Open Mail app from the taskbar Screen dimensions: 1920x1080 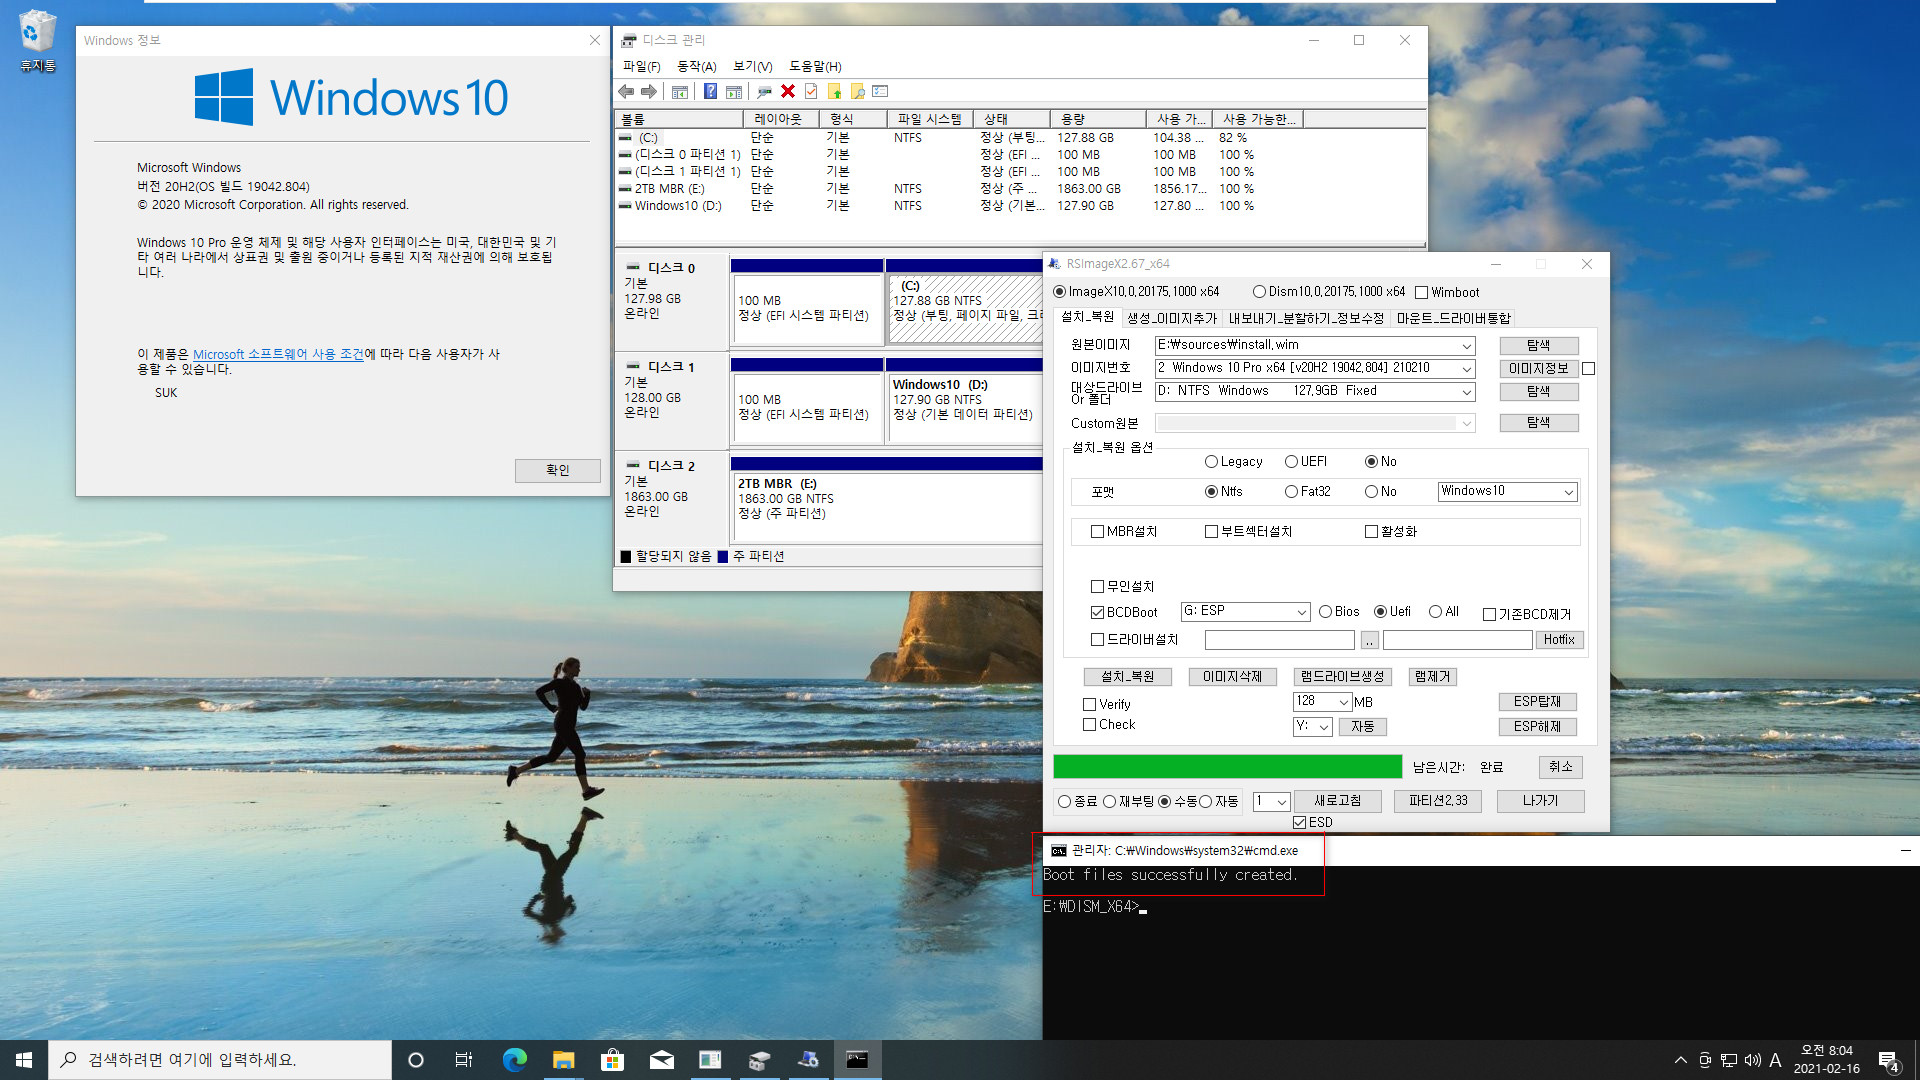pos(661,1060)
